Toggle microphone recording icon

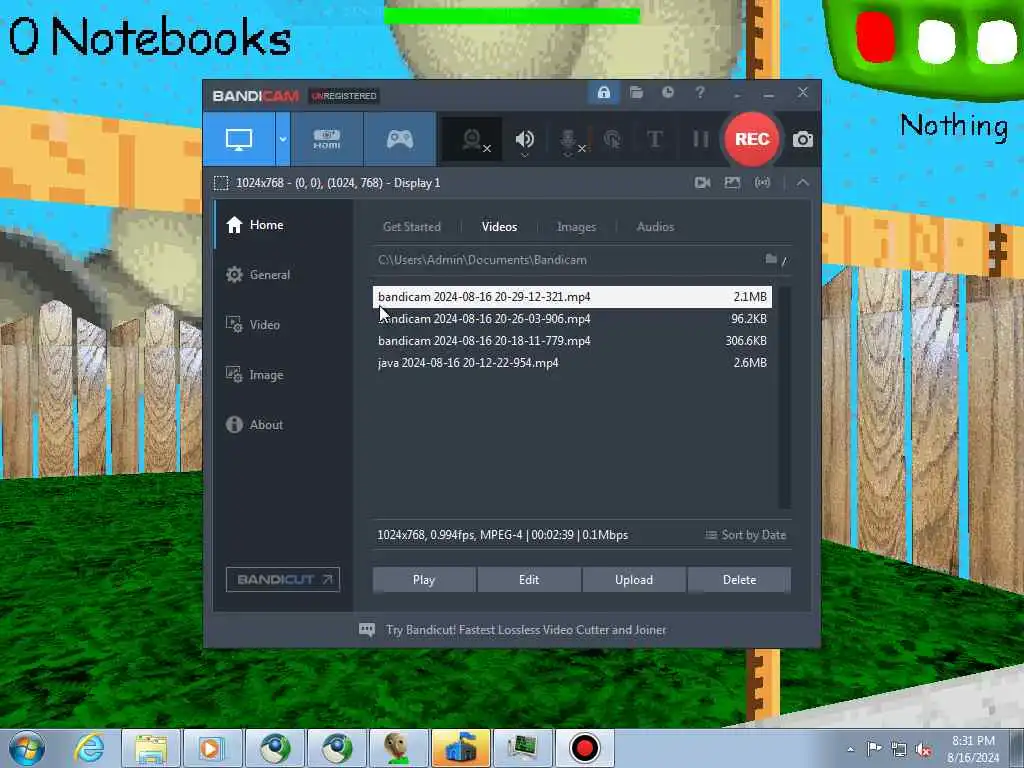[568, 139]
